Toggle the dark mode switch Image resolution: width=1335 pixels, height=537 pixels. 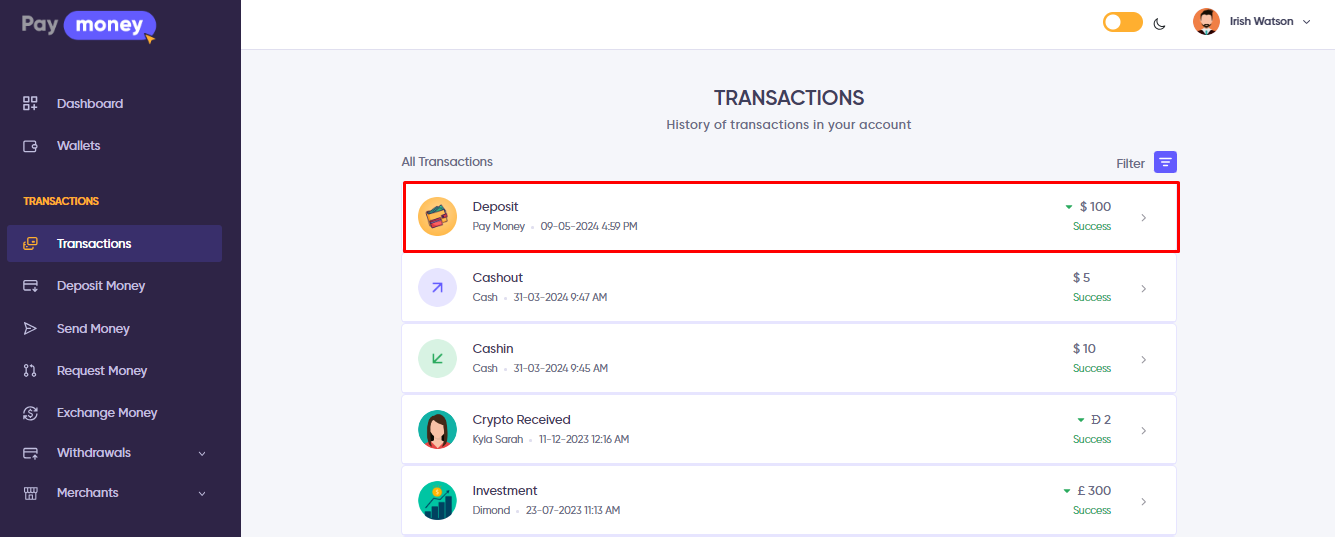tap(1122, 22)
